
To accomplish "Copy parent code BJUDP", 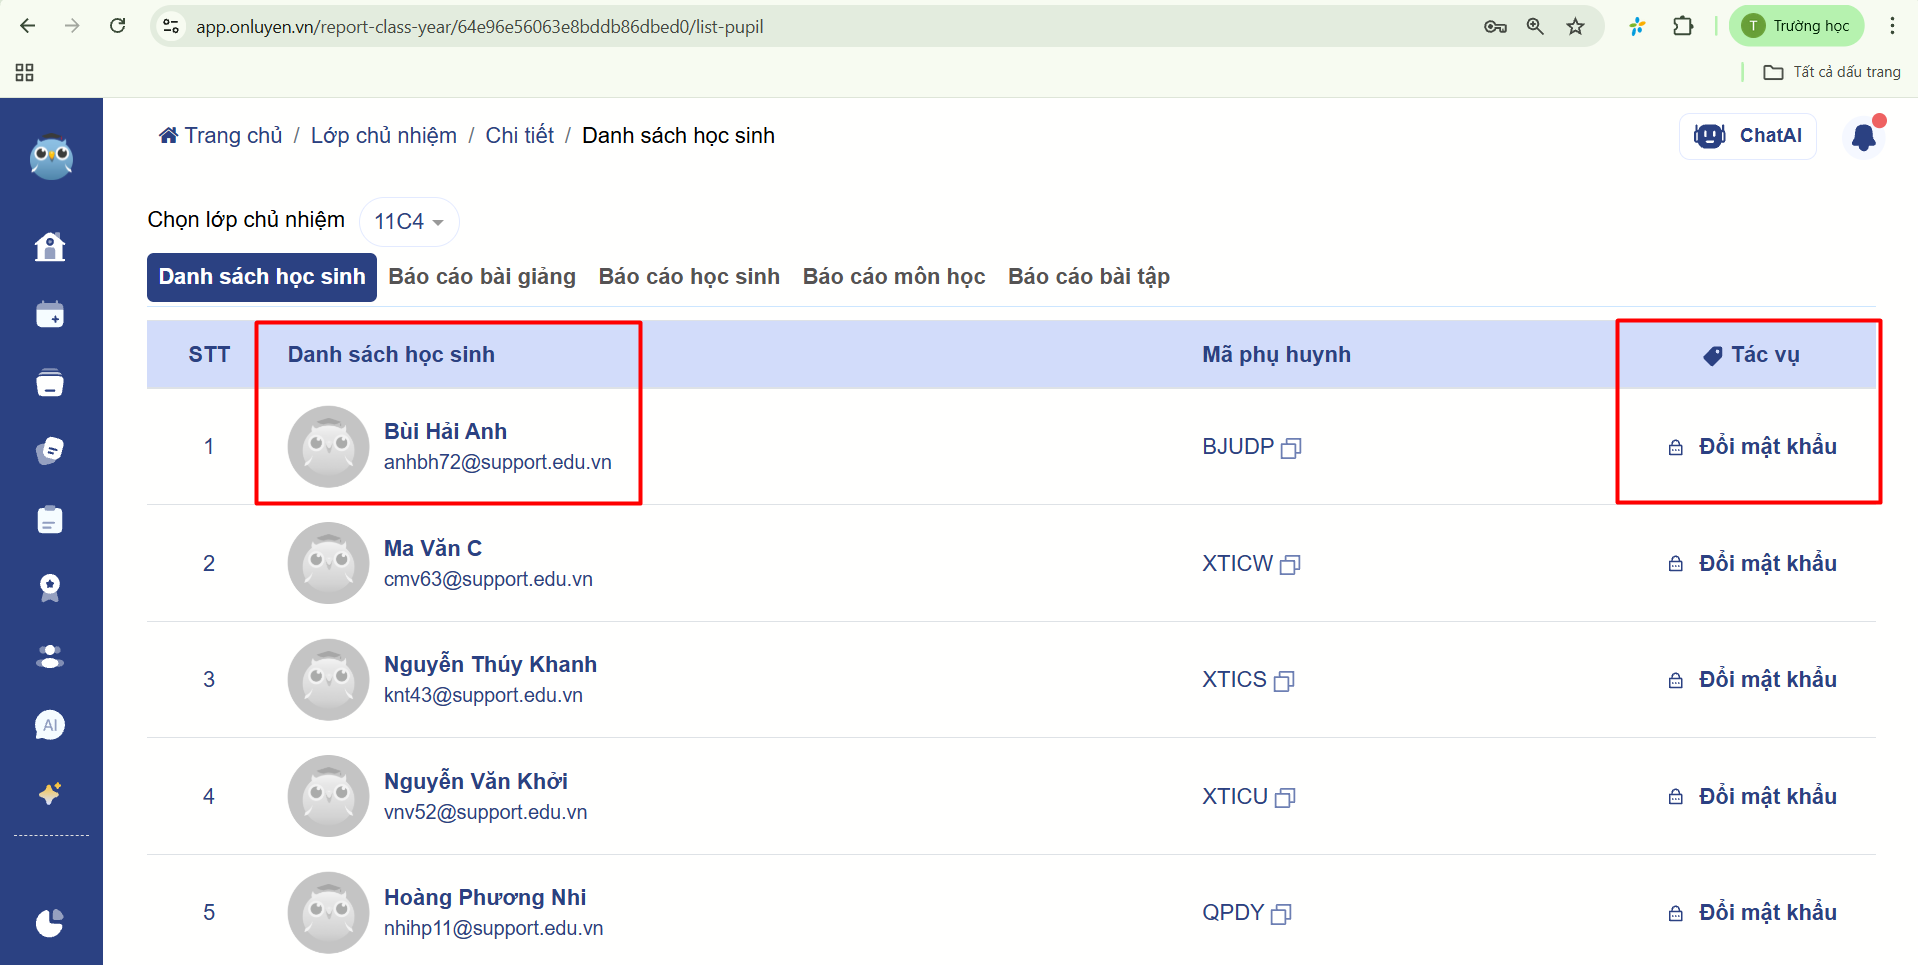I will coord(1291,448).
